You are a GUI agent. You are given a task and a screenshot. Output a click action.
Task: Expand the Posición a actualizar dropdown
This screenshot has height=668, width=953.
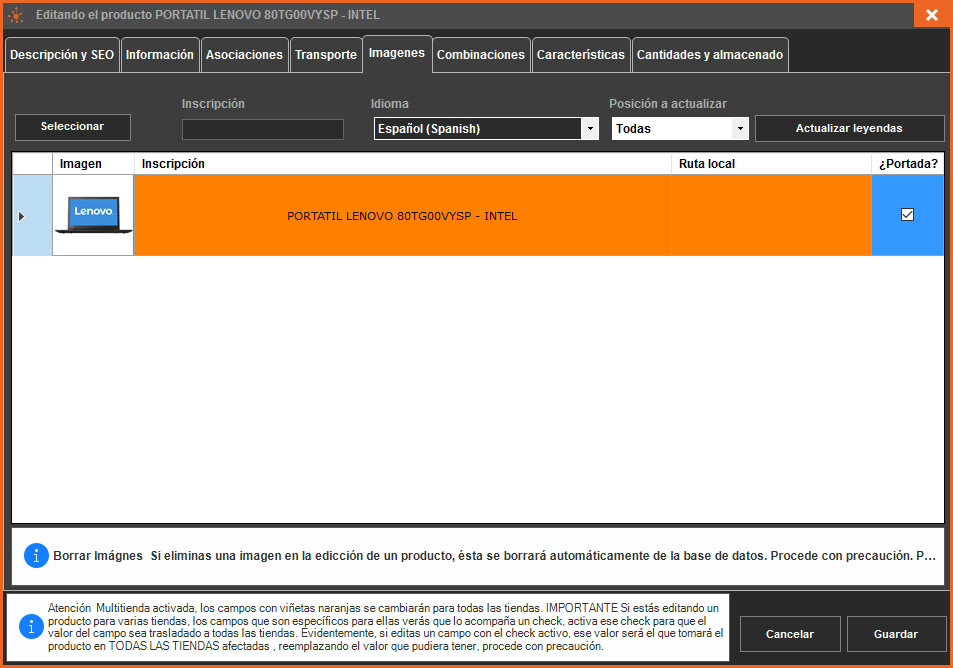tap(739, 129)
